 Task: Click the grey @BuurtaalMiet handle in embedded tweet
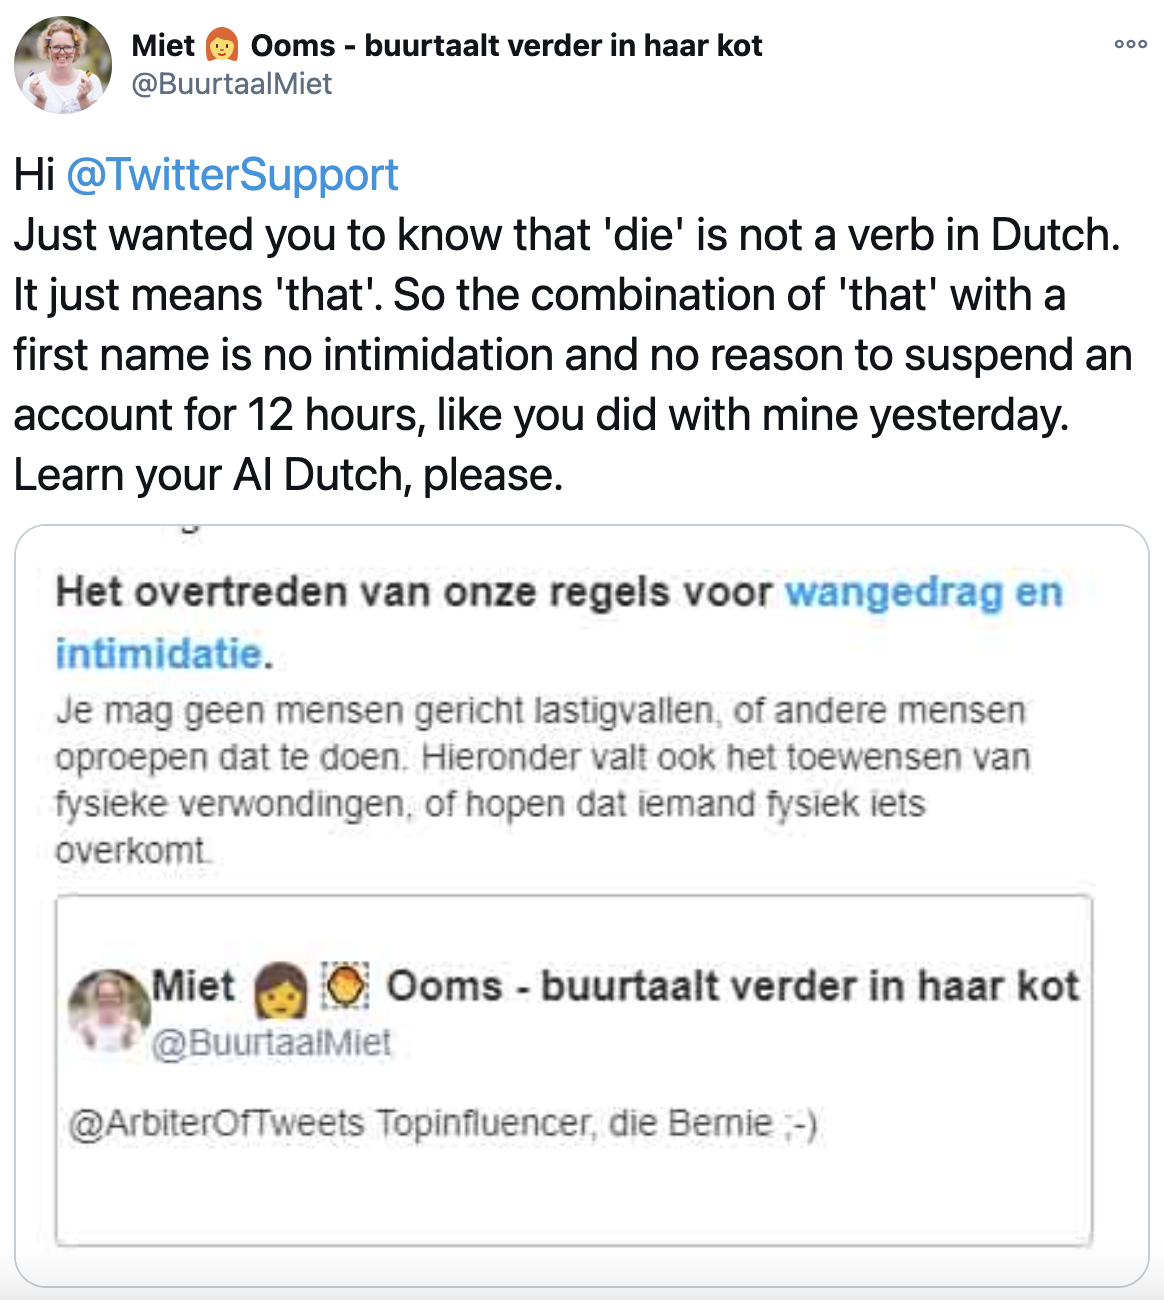[x=271, y=1044]
